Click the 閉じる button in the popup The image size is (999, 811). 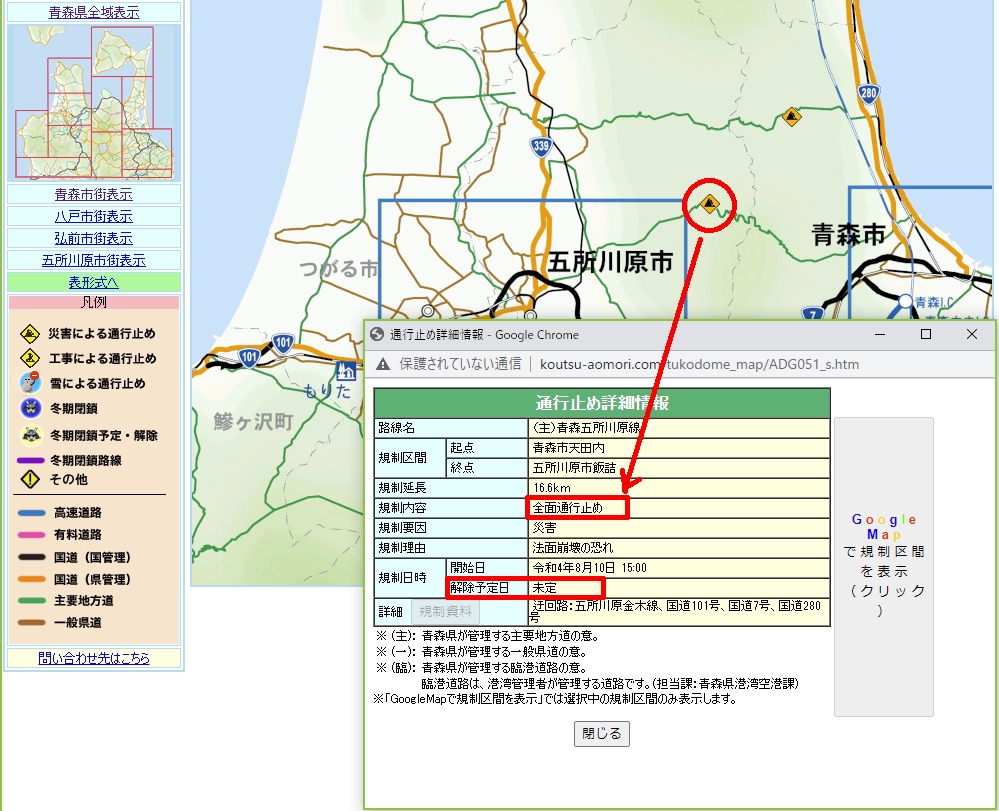click(x=601, y=734)
